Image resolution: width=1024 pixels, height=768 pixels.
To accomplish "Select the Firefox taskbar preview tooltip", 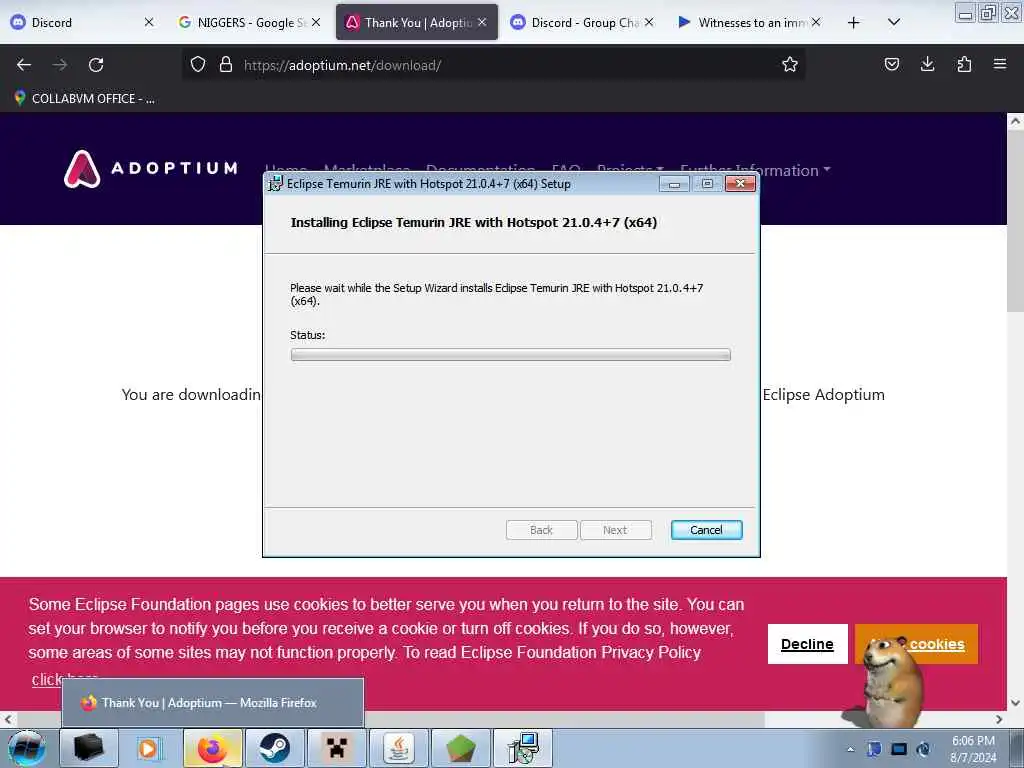I will coord(213,703).
